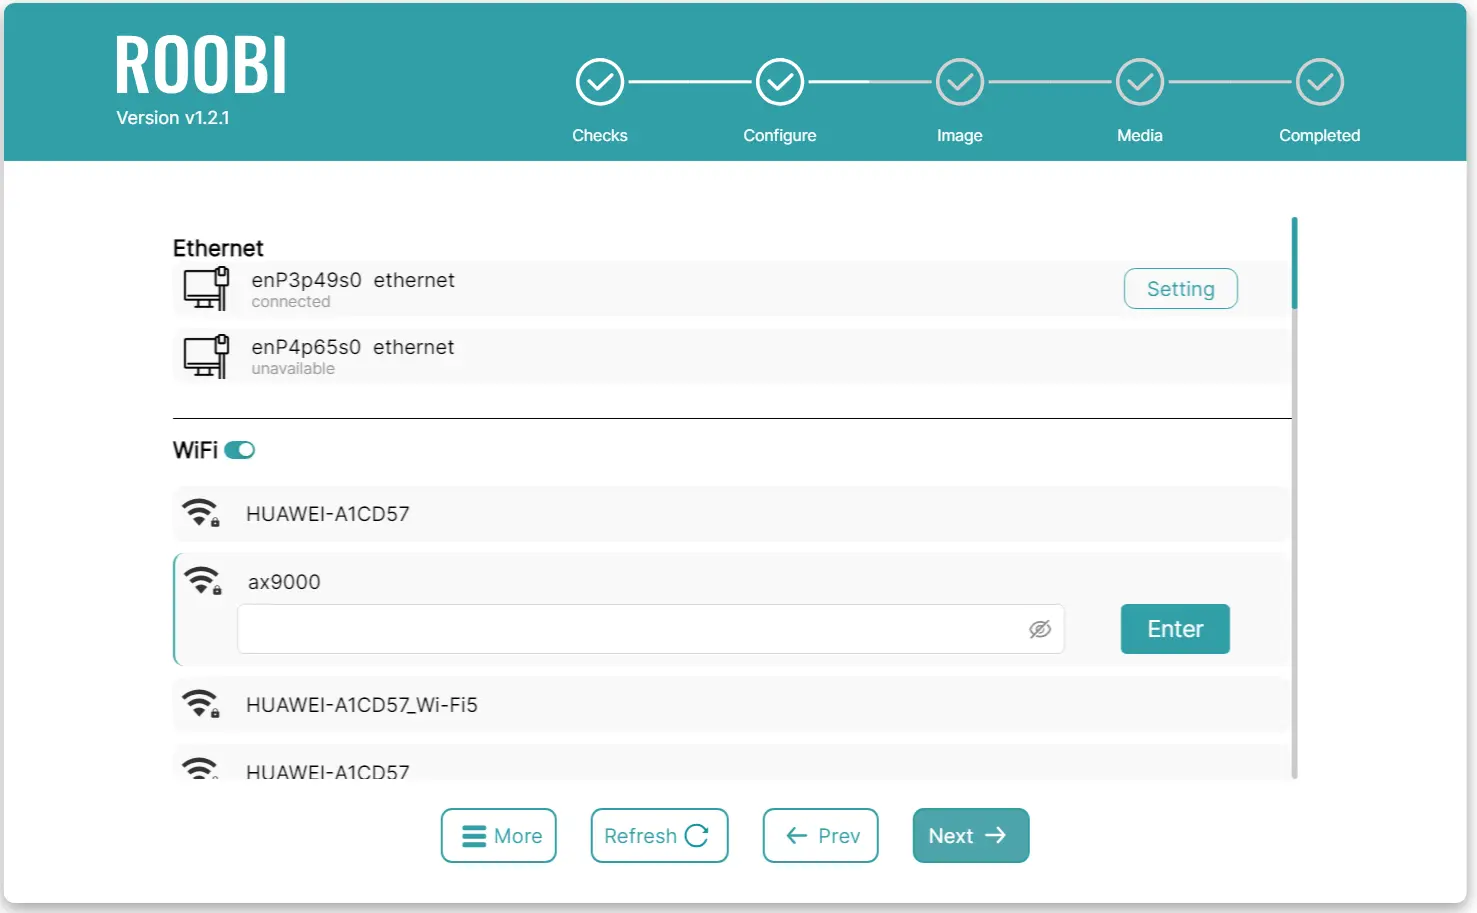Screen dimensions: 1477x913
Task: Click the Checks step checkmark icon
Action: [600, 82]
